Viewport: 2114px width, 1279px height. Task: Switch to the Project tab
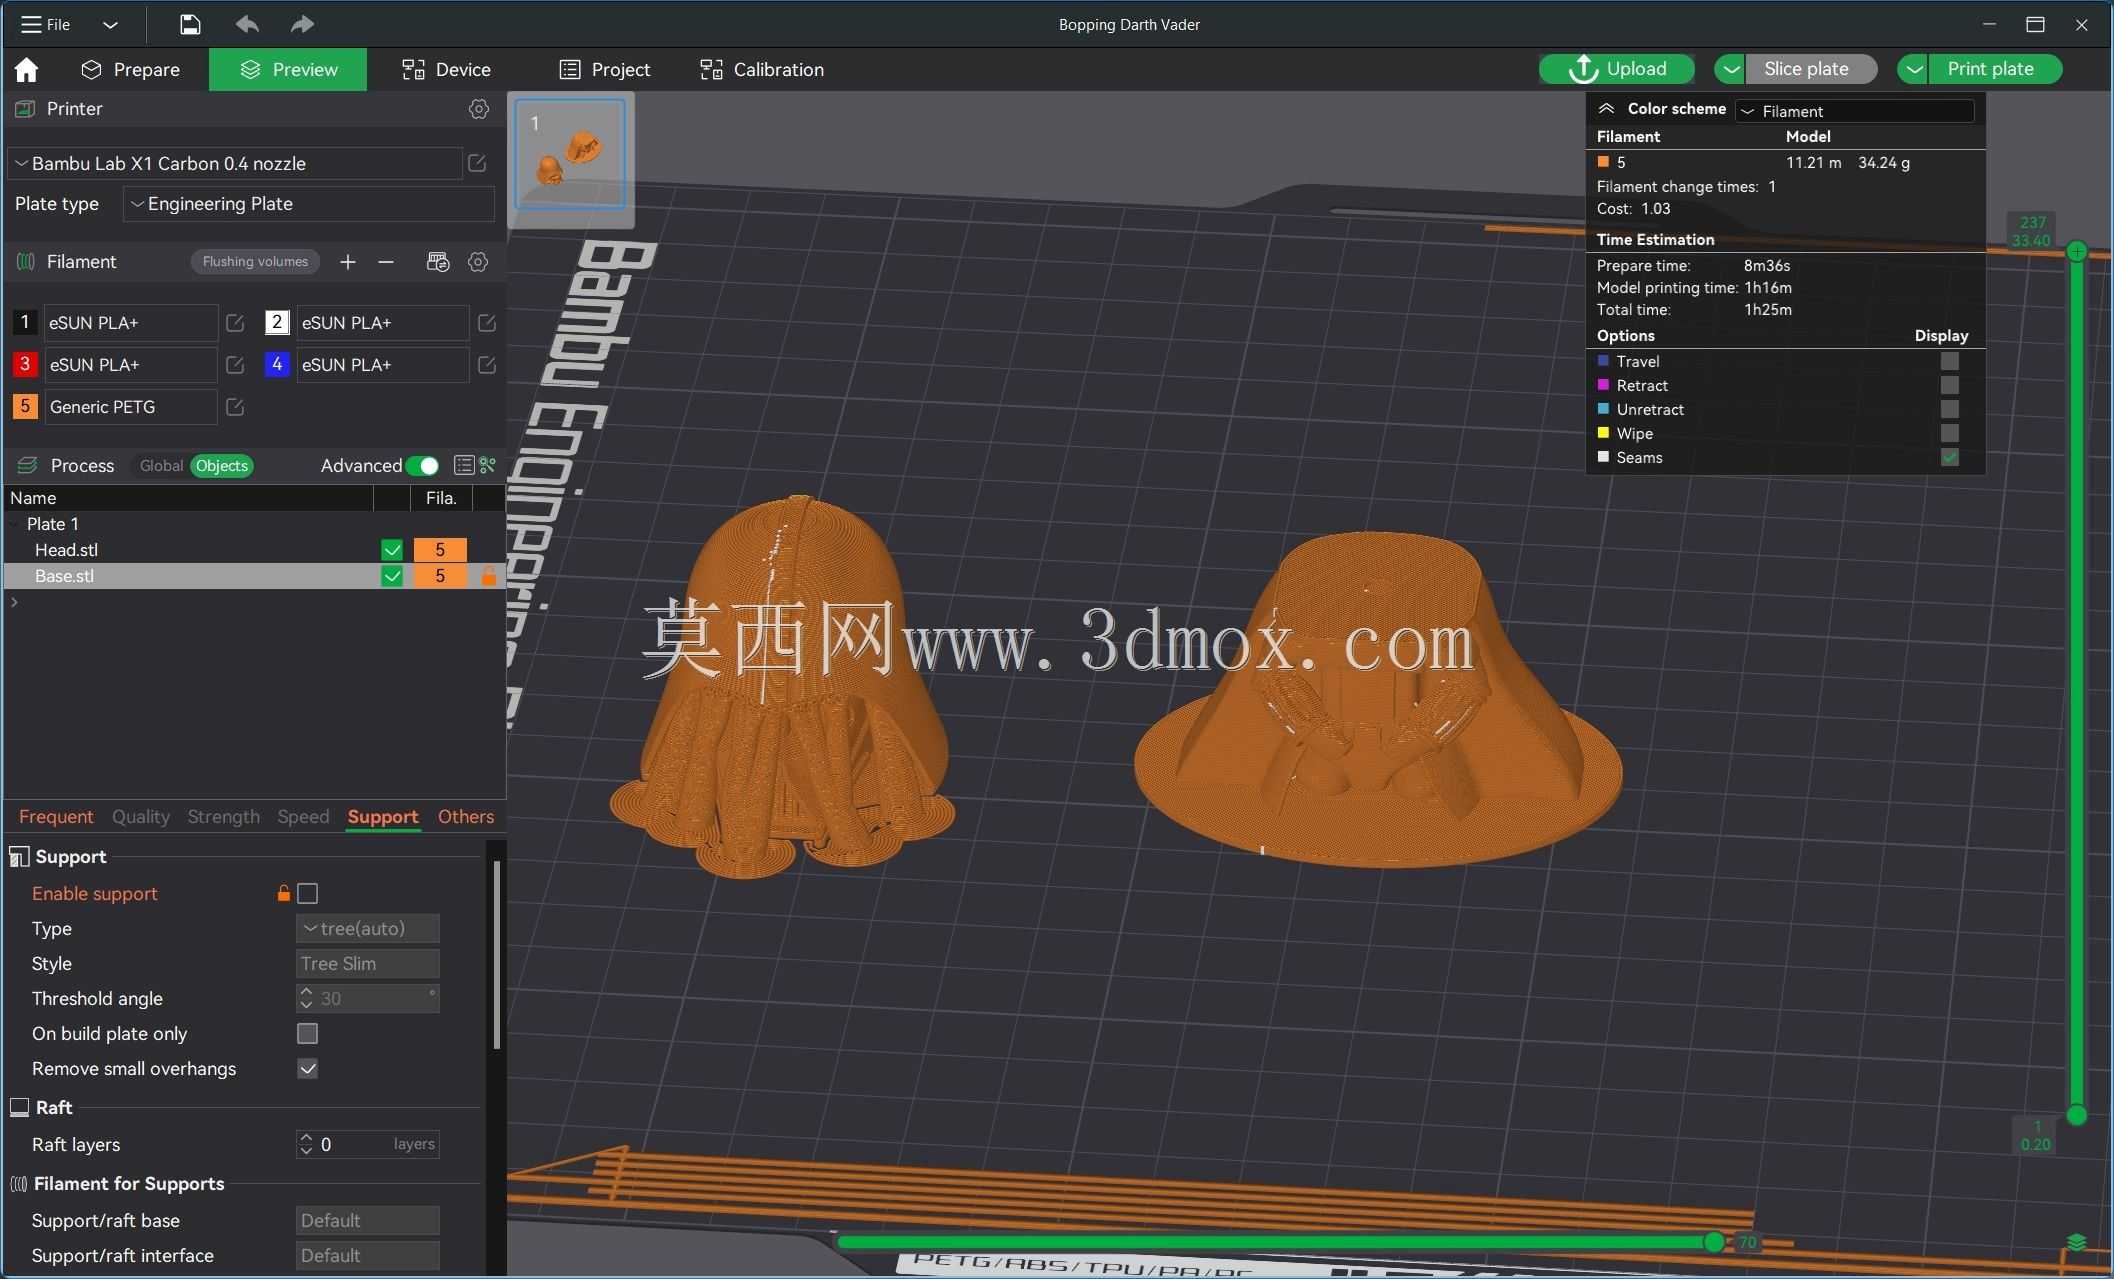tap(605, 69)
